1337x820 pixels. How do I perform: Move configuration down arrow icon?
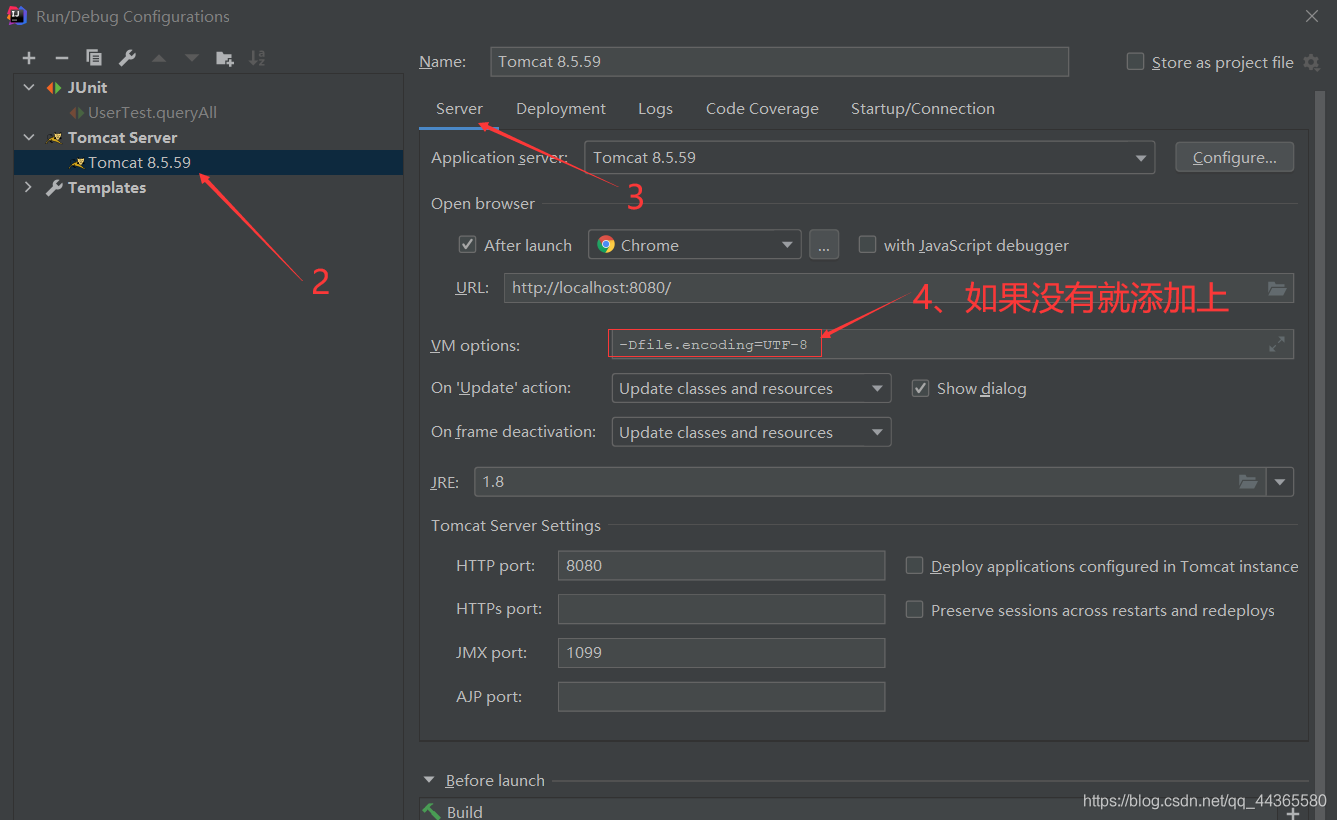click(191, 59)
